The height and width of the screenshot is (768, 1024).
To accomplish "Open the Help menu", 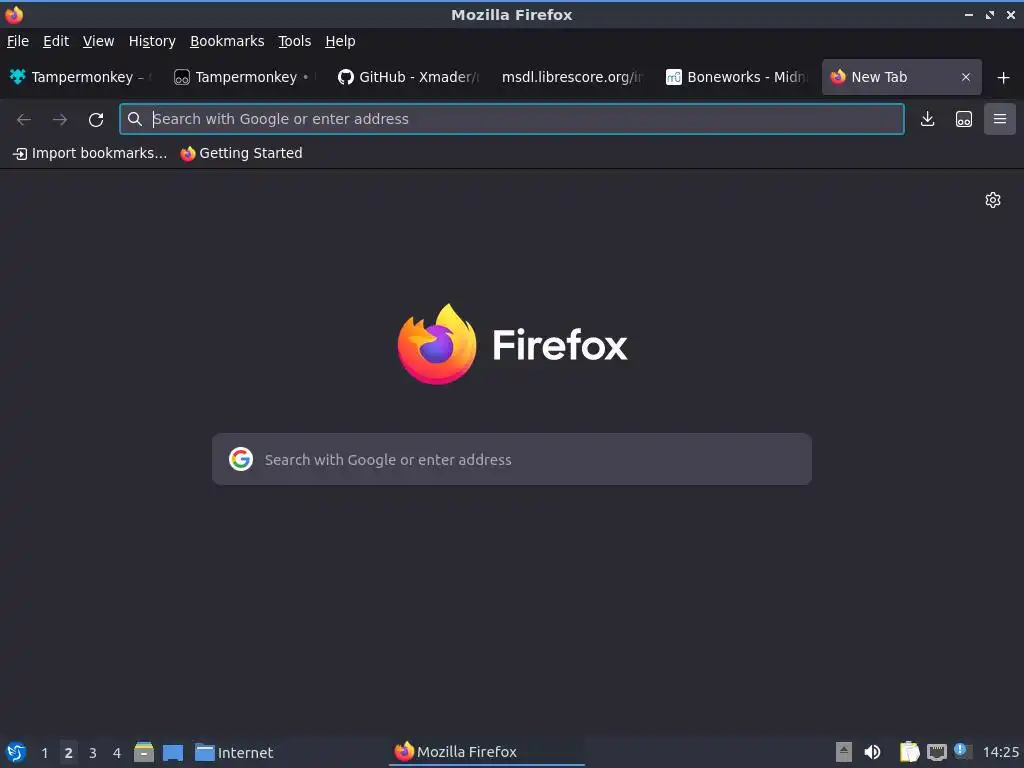I will click(340, 41).
